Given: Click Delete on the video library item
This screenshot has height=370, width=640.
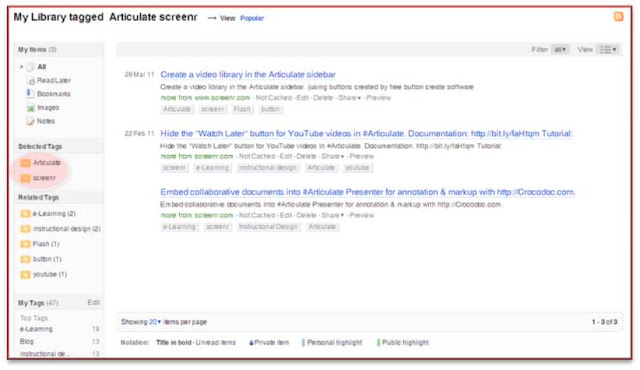Looking at the screenshot, I should point(323,98).
